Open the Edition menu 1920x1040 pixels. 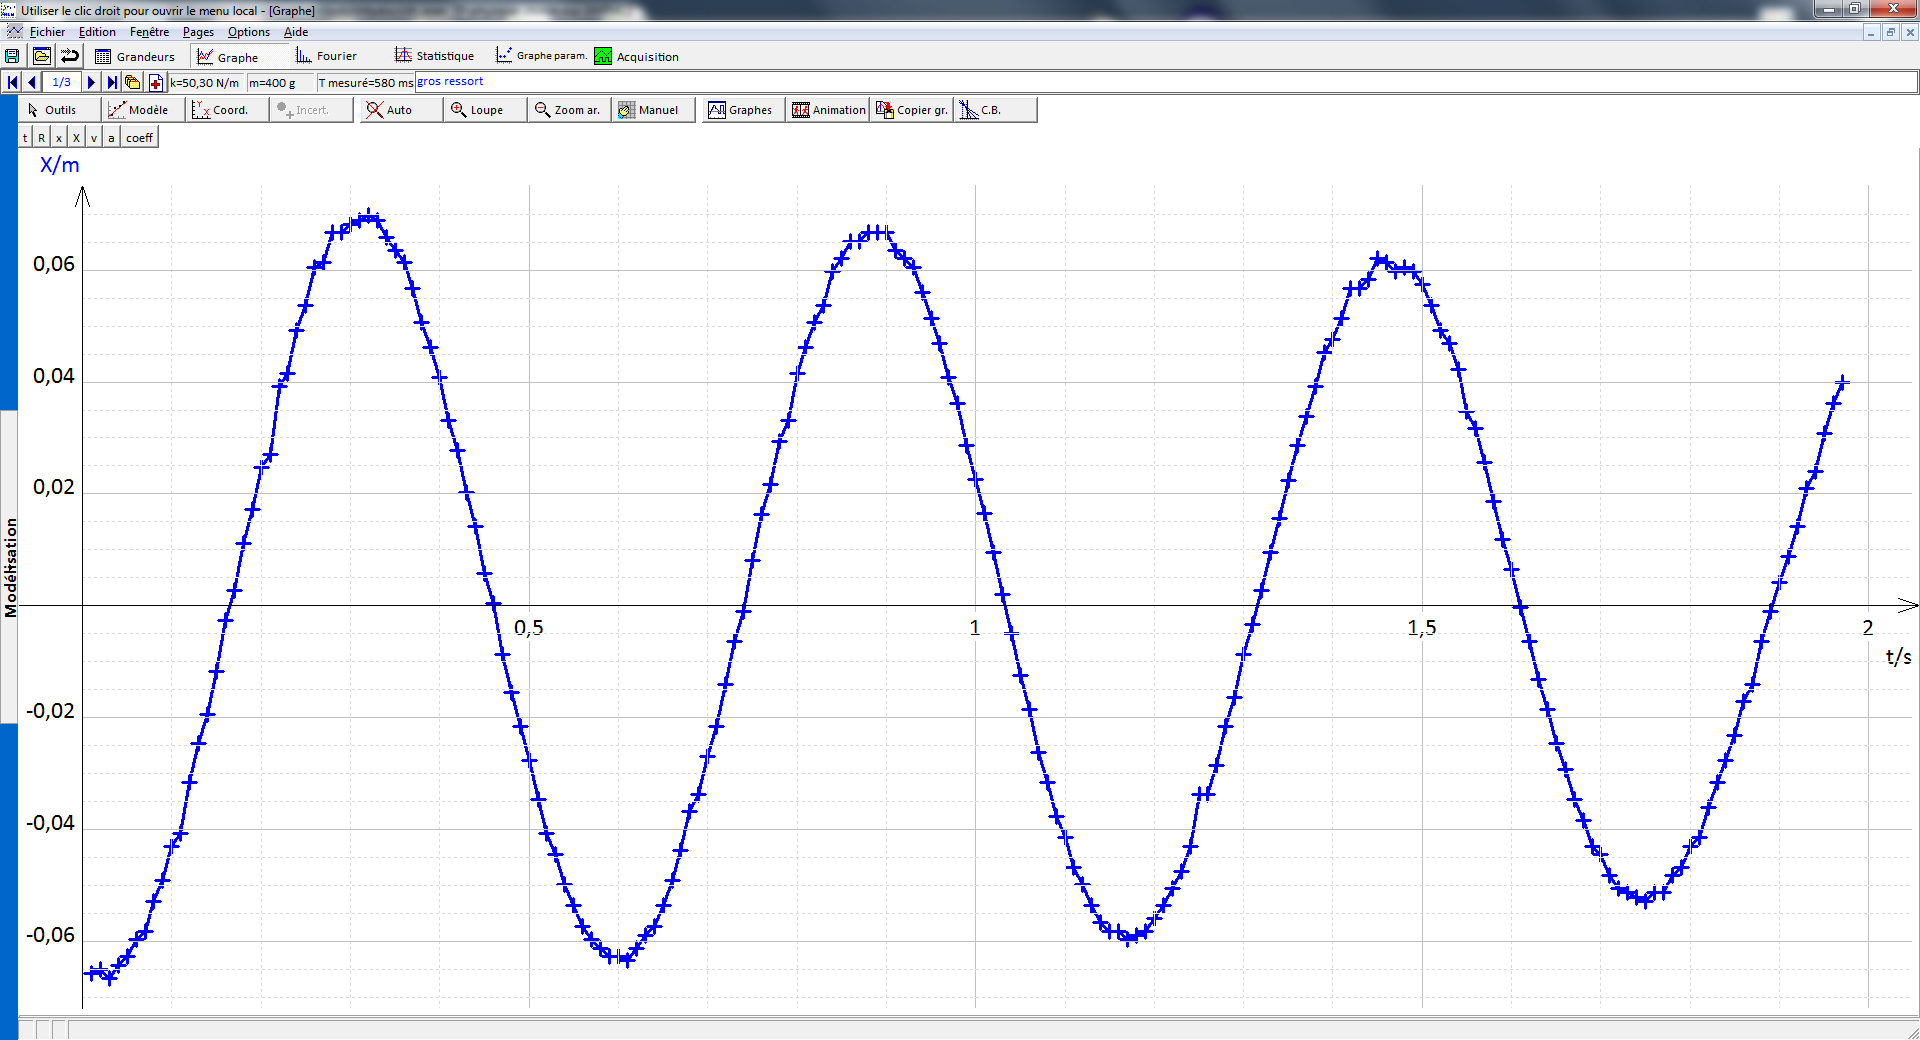click(97, 32)
